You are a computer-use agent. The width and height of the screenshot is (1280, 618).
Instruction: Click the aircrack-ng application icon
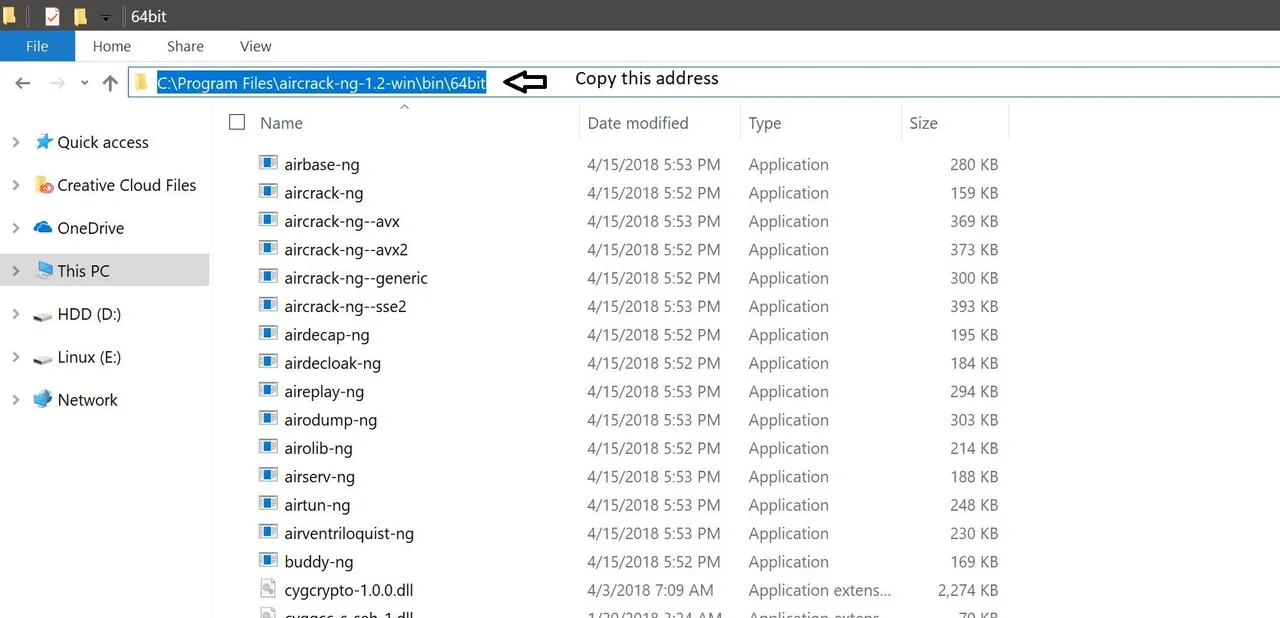tap(268, 191)
